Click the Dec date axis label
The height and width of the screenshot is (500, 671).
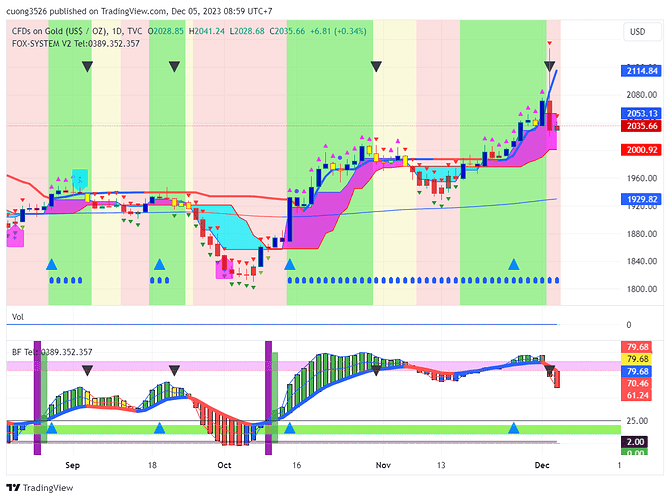[x=542, y=465]
